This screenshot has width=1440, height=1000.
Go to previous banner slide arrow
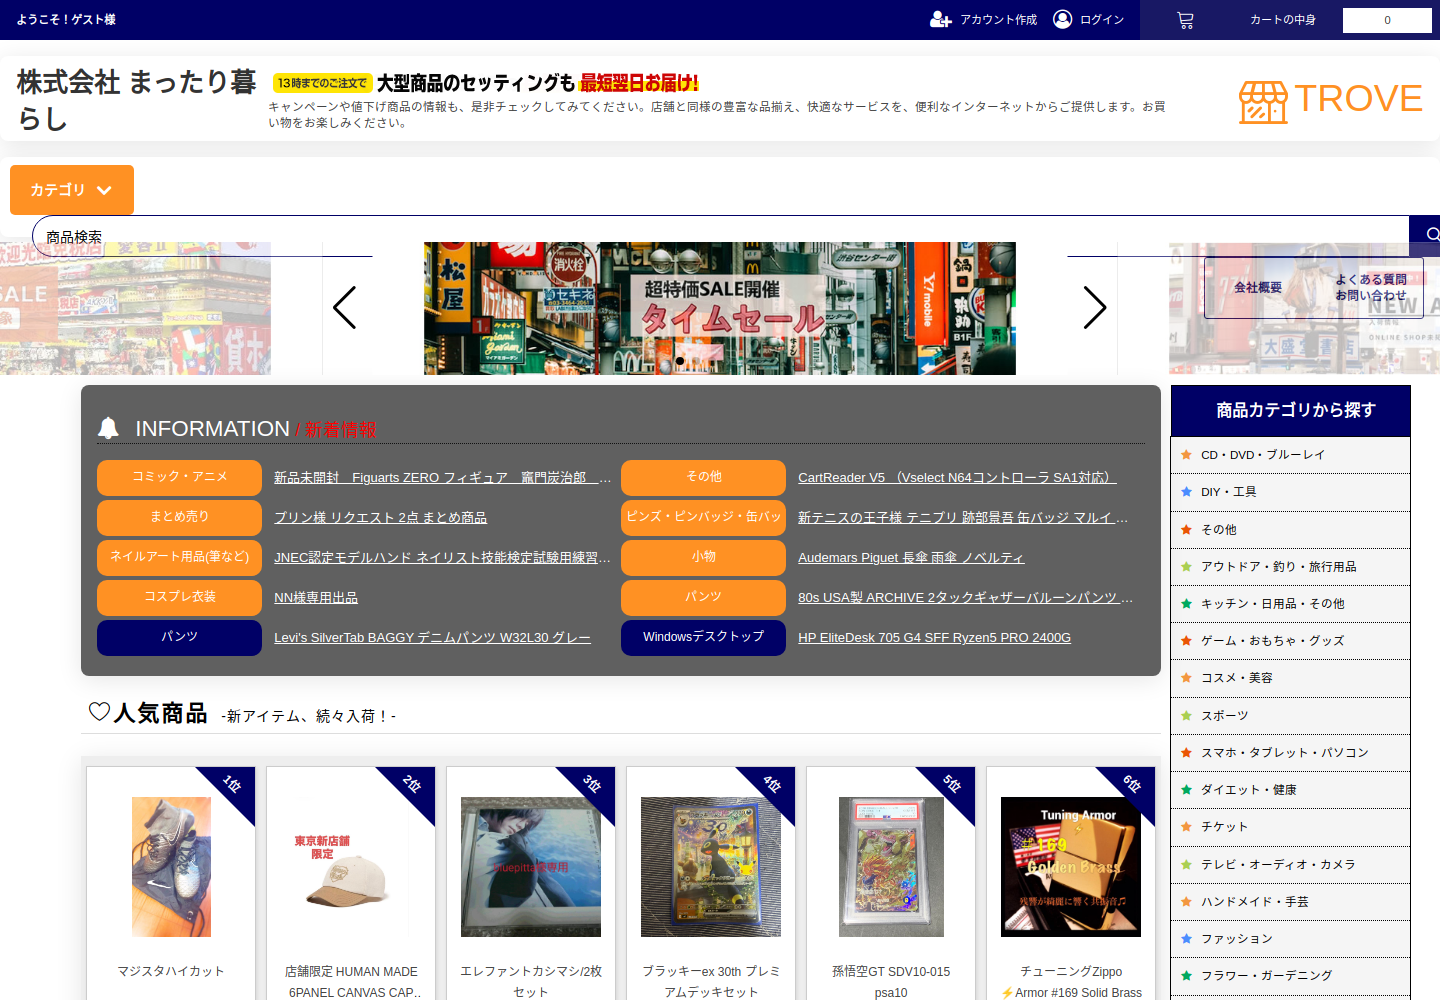pyautogui.click(x=345, y=308)
